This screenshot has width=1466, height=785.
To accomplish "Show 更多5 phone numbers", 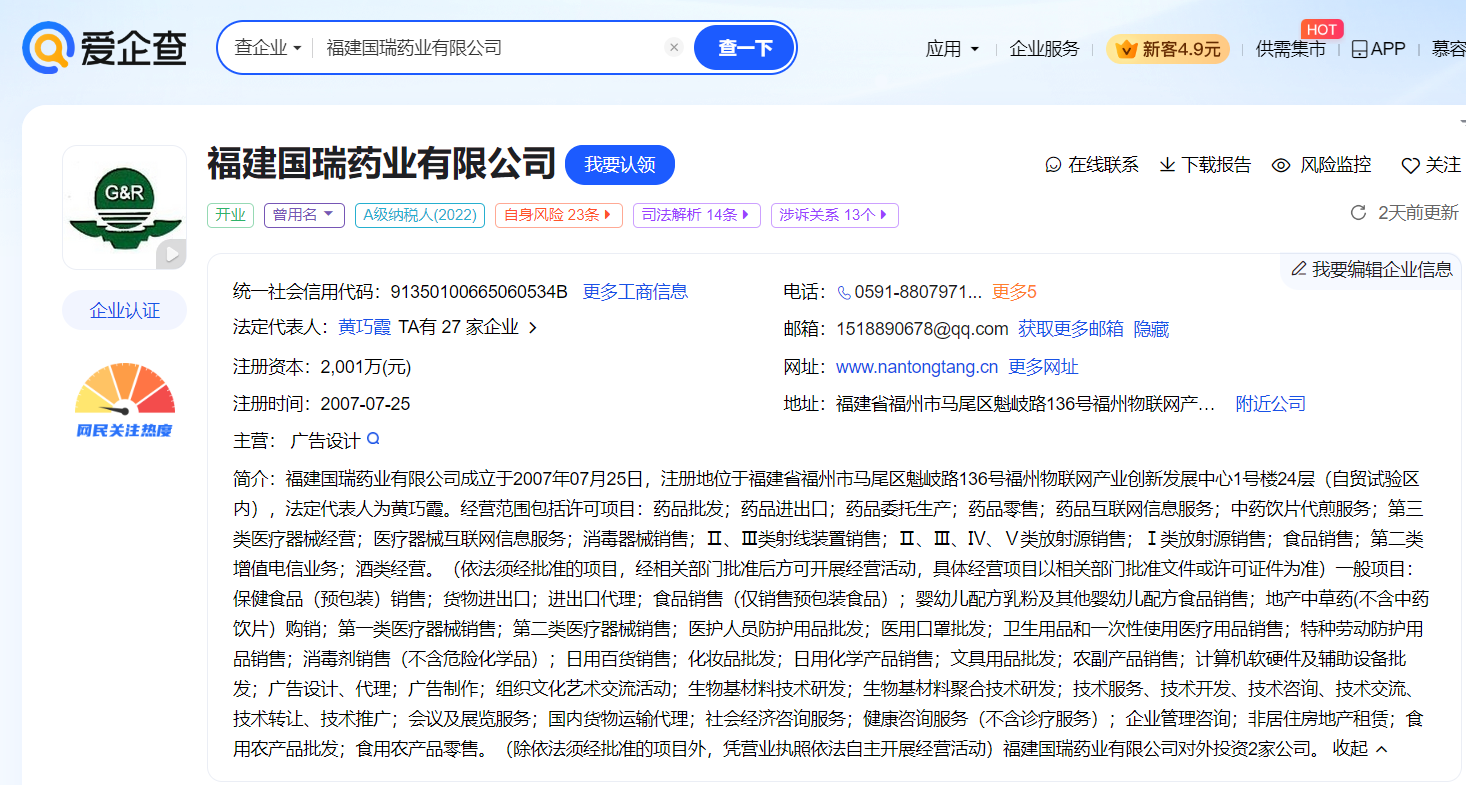I will (x=1014, y=292).
